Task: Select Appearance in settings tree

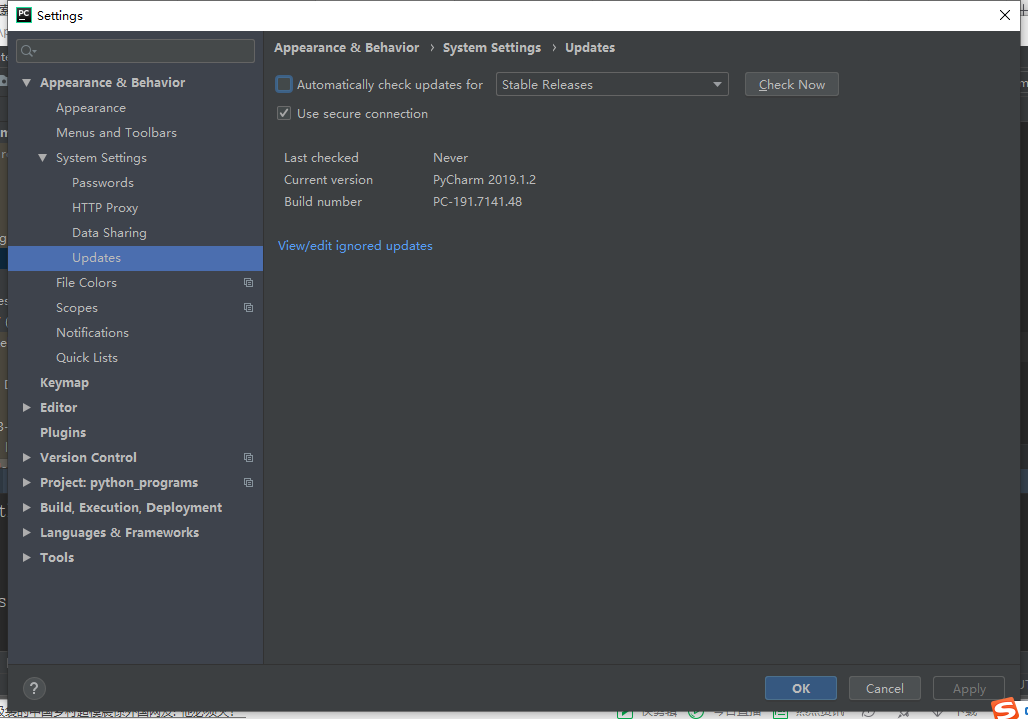Action: 90,108
